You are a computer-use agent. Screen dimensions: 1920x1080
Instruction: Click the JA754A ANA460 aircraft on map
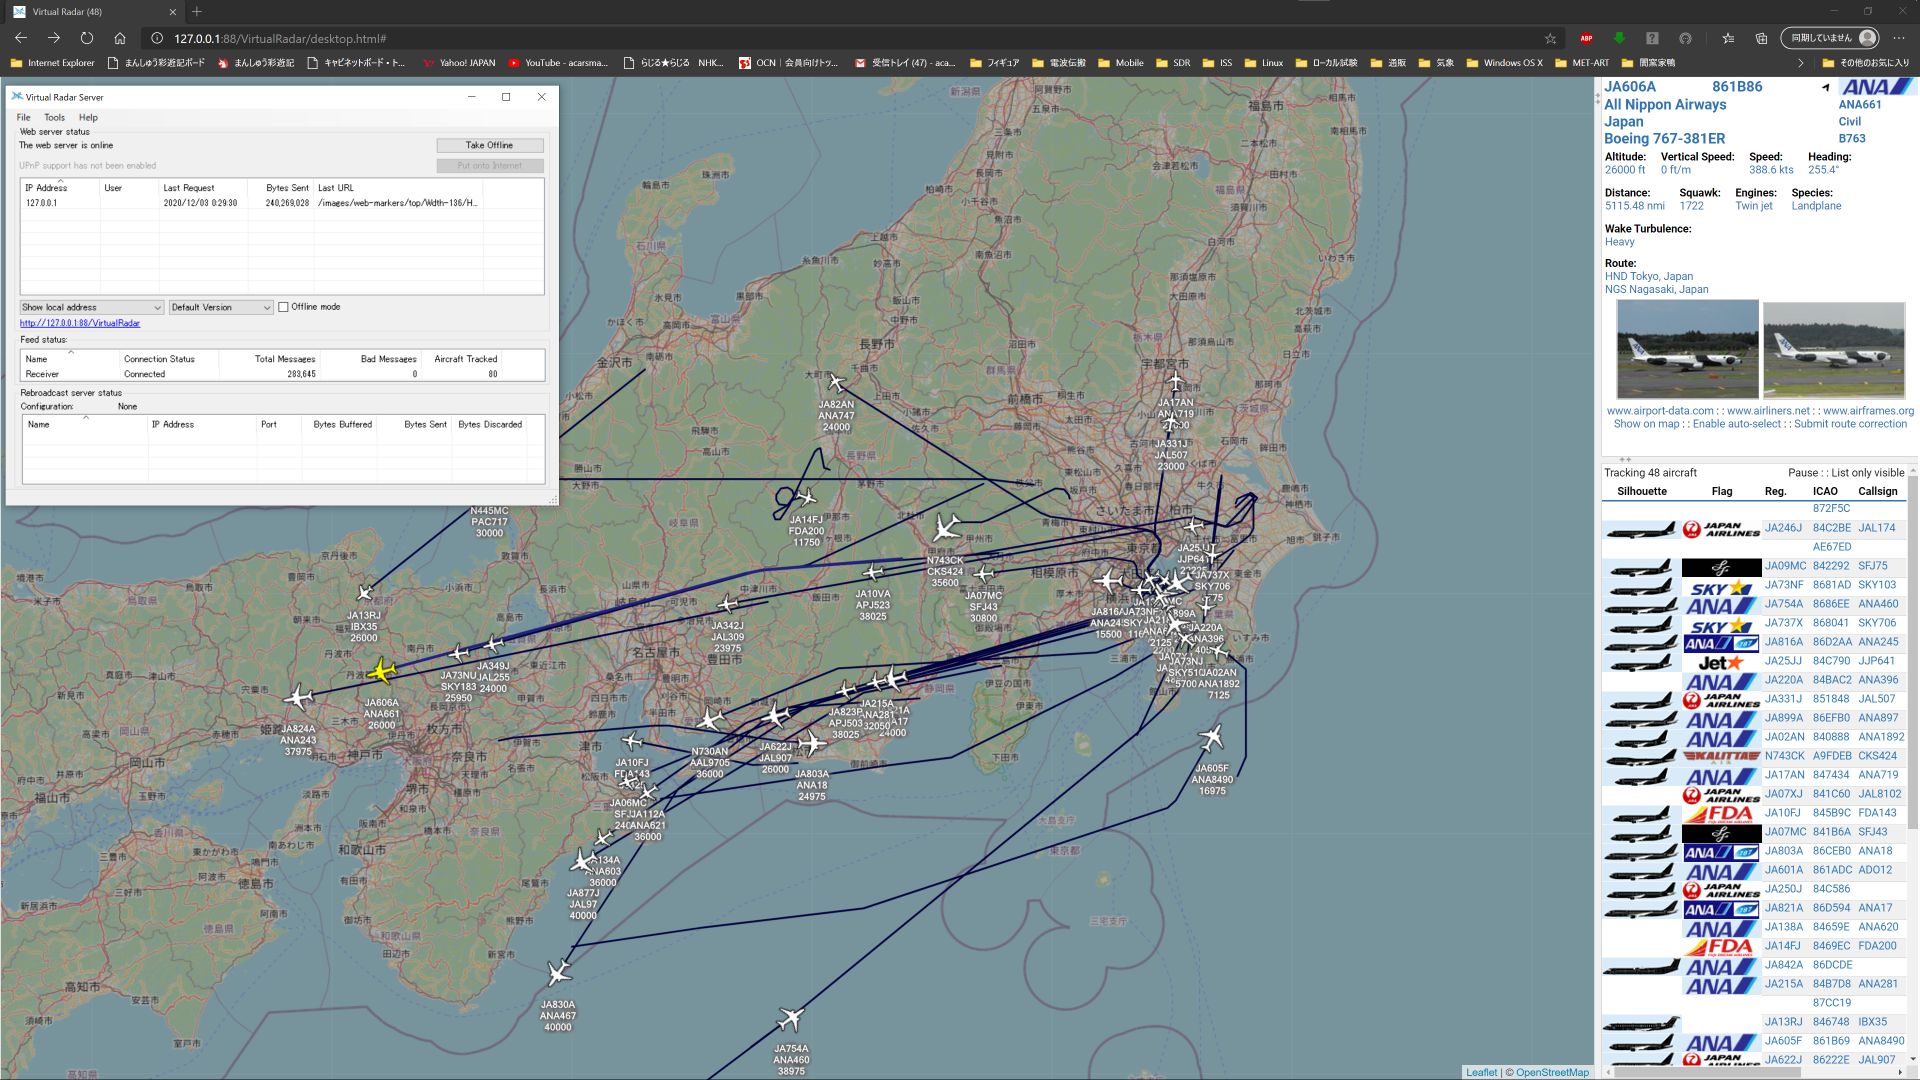pyautogui.click(x=790, y=1019)
